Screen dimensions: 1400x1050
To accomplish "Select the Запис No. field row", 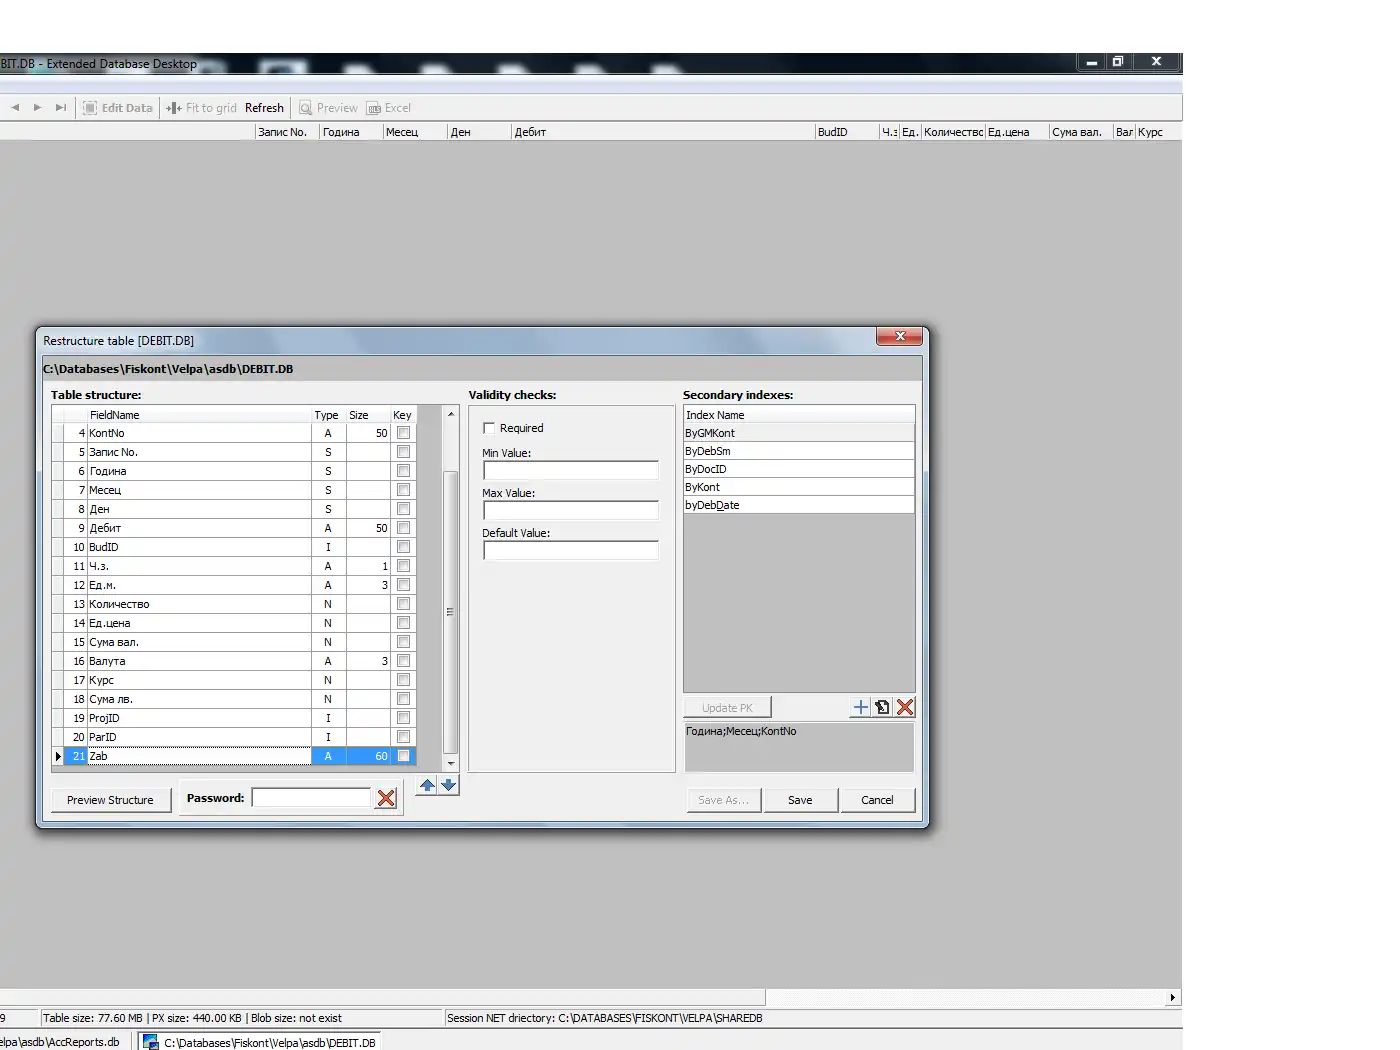I will (x=234, y=452).
